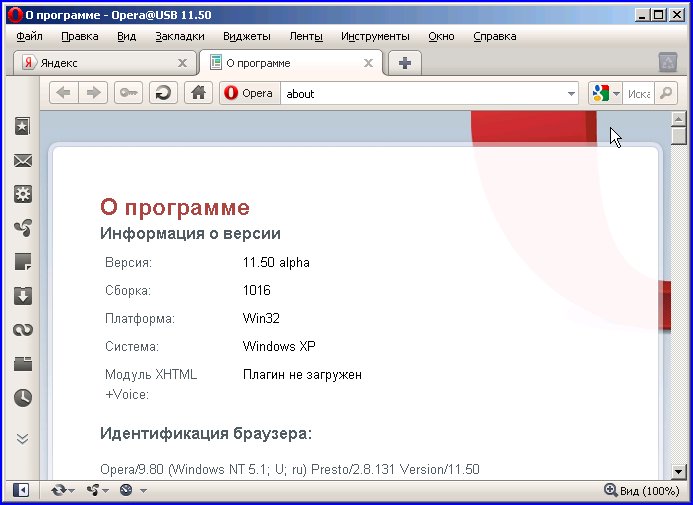Click the Opera logo in title bar
The width and height of the screenshot is (693, 505).
[15, 15]
